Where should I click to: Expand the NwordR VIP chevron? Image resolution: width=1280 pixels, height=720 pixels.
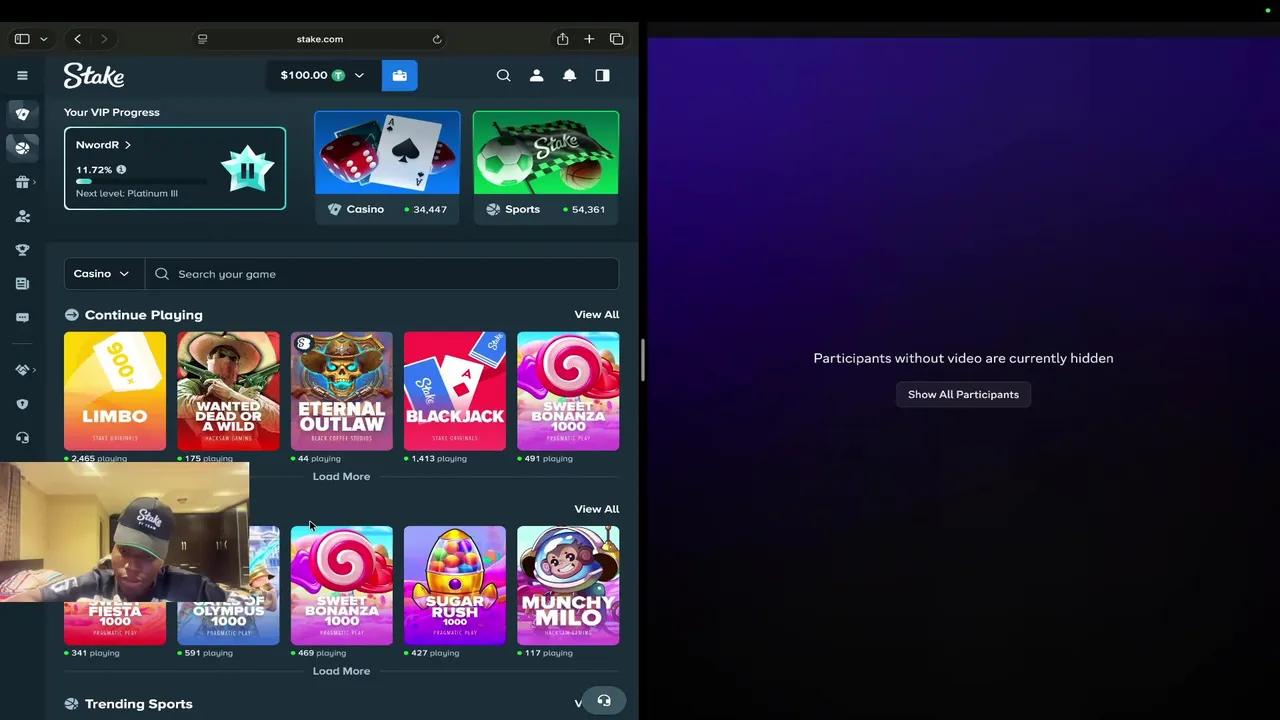(127, 145)
